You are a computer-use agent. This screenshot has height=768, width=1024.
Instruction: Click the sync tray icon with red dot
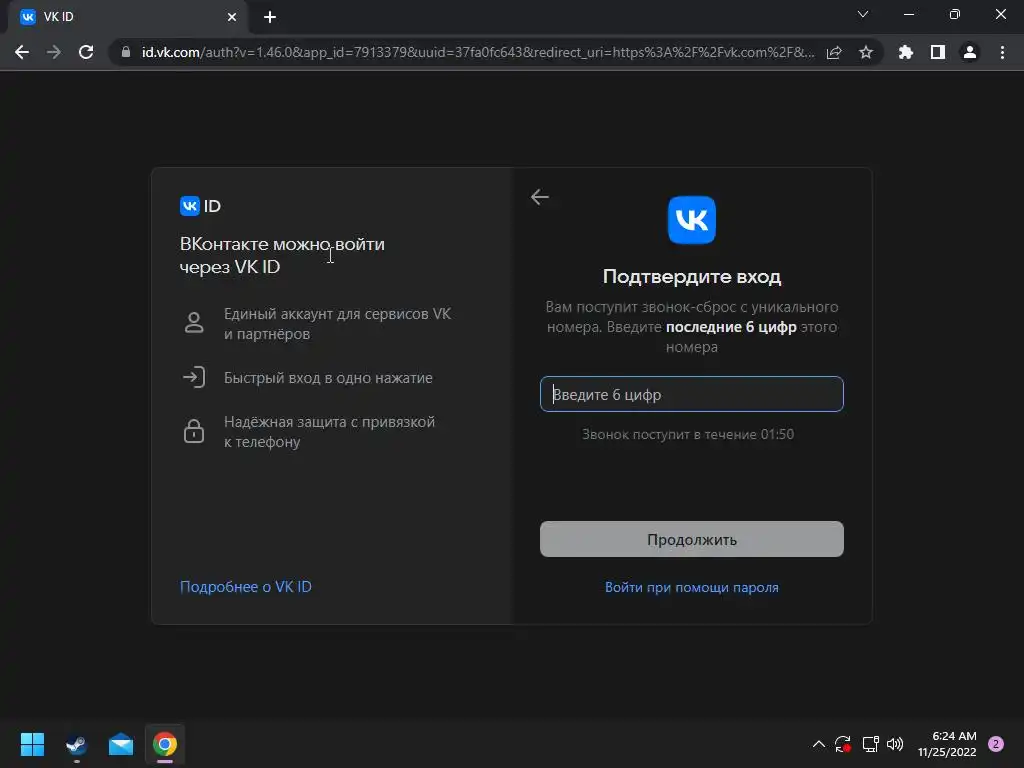843,744
